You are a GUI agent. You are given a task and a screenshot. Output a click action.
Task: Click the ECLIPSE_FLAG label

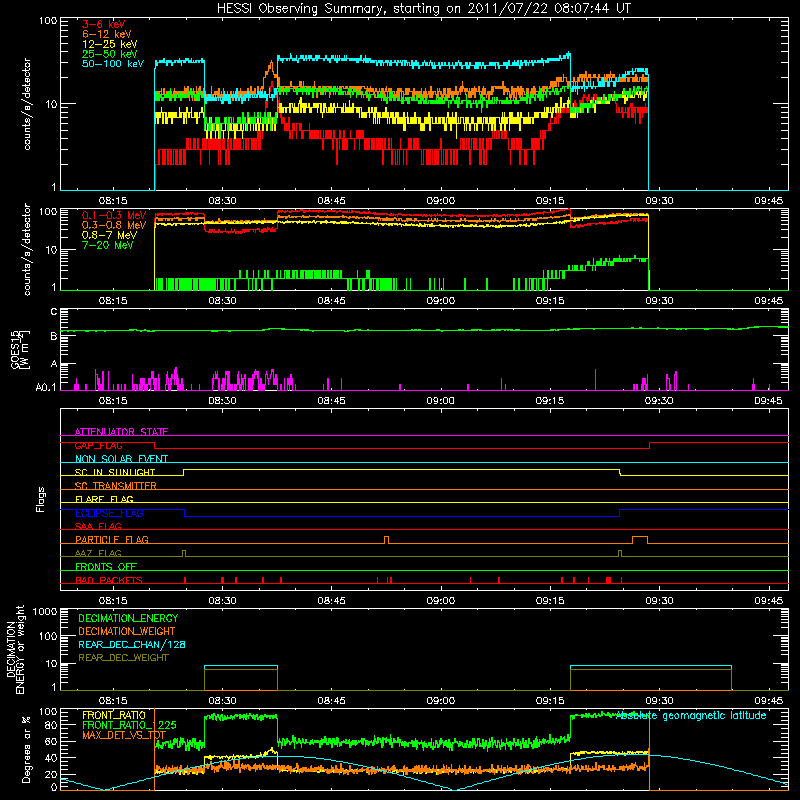point(109,513)
